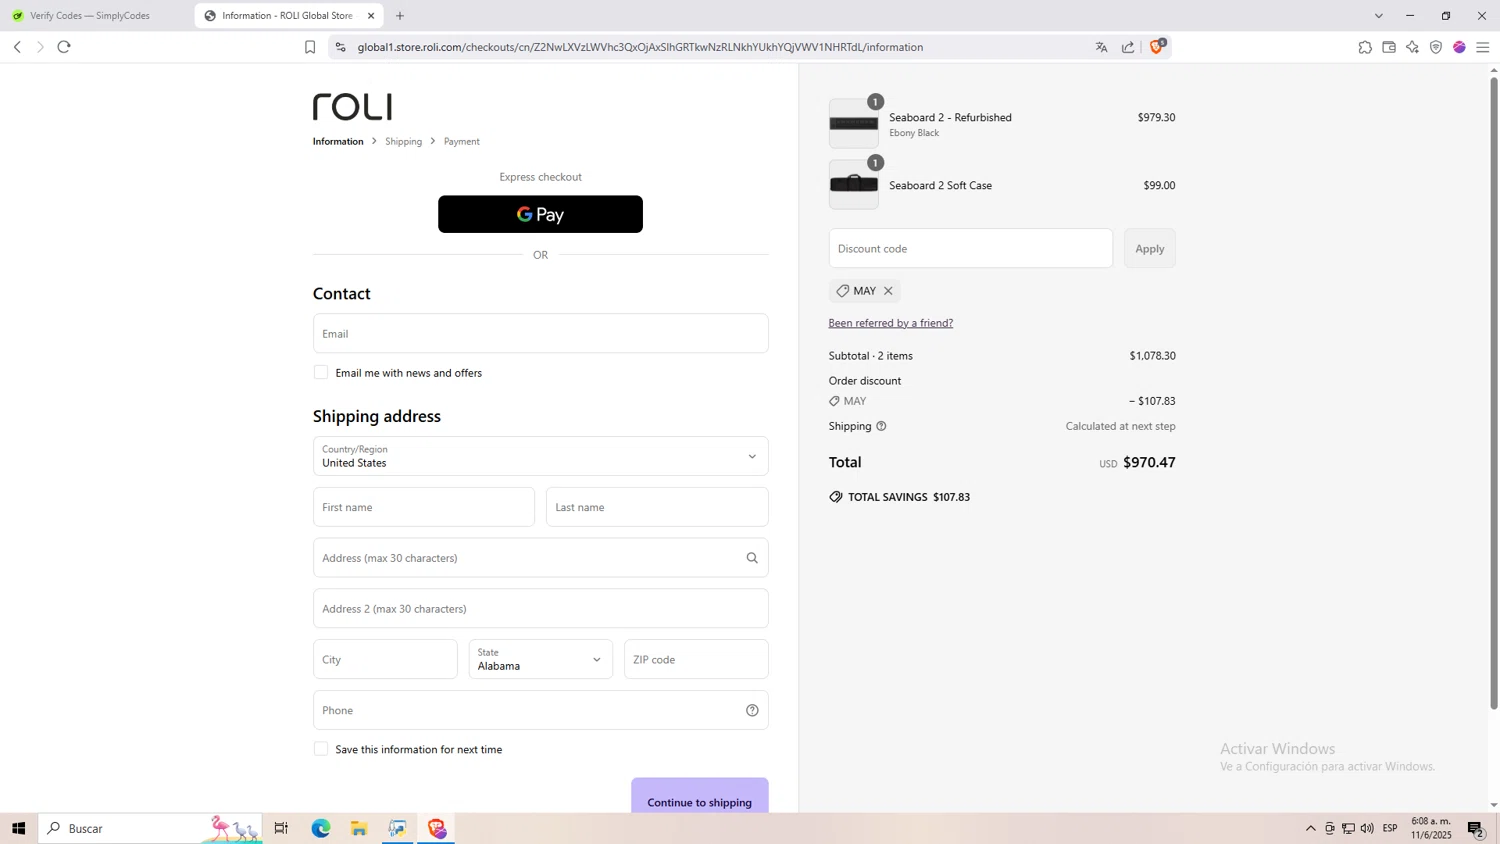
Task: Click Continue to shipping button
Action: 700,798
